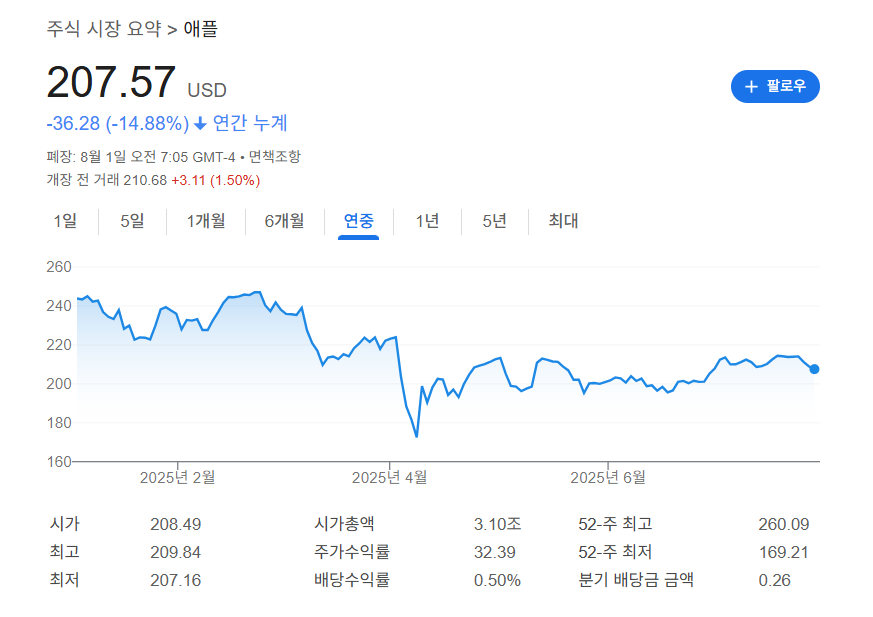Click the 주가수익률 value 32.39

tap(495, 552)
